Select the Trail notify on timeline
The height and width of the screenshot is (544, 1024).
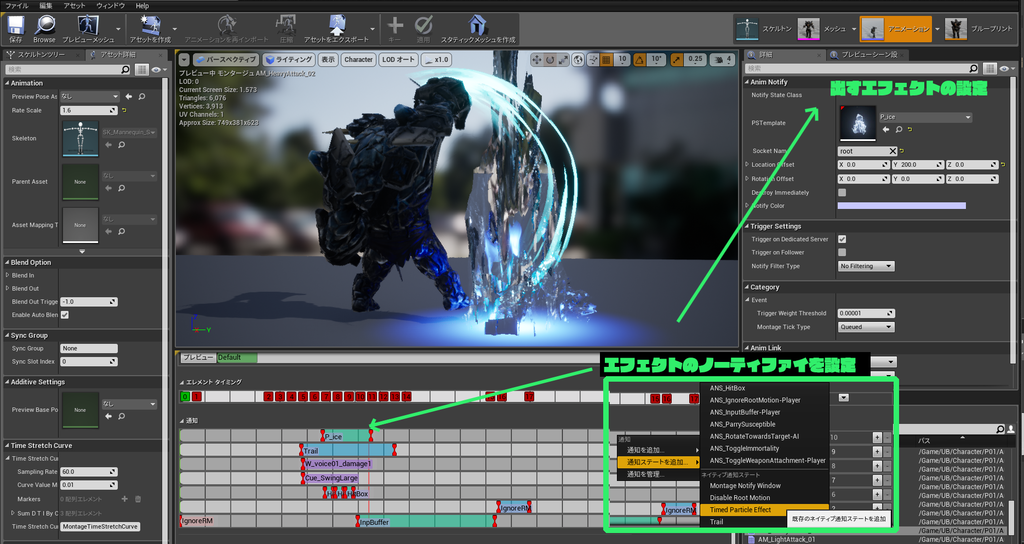click(x=347, y=451)
